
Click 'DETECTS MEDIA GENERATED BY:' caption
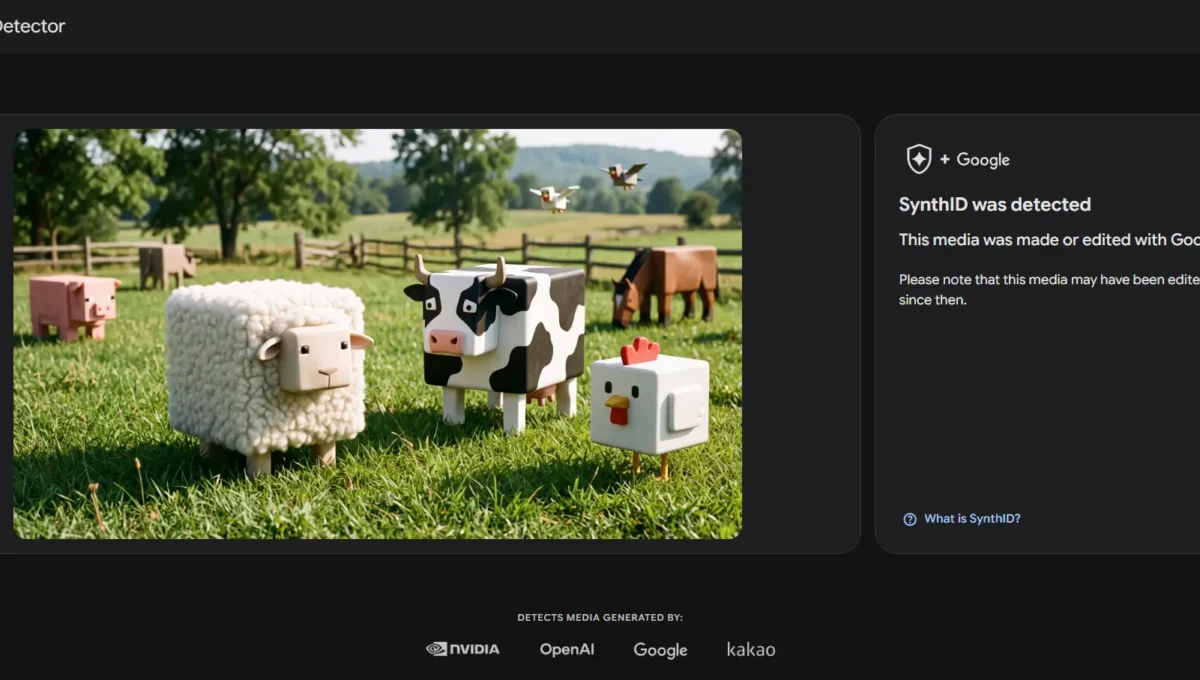(x=600, y=618)
